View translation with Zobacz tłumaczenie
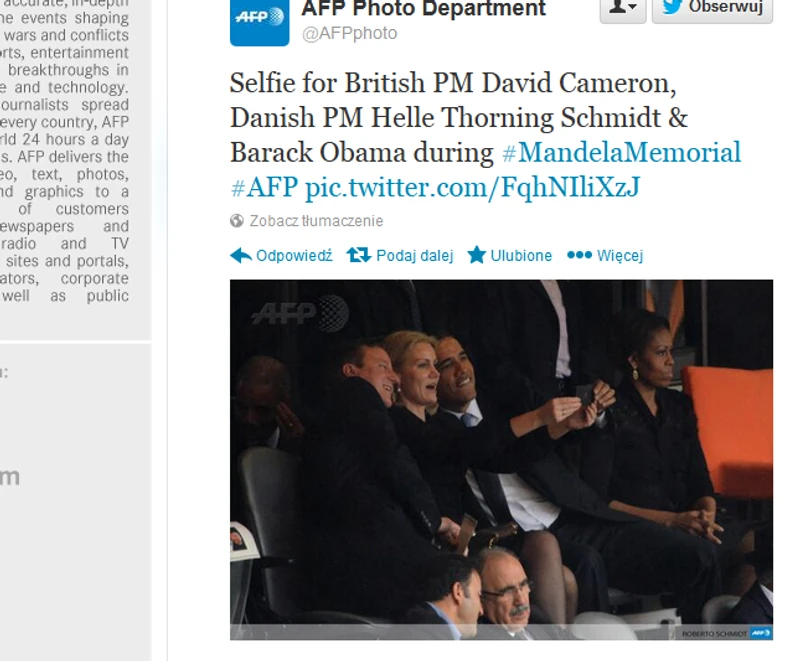The height and width of the screenshot is (661, 805). coord(316,221)
